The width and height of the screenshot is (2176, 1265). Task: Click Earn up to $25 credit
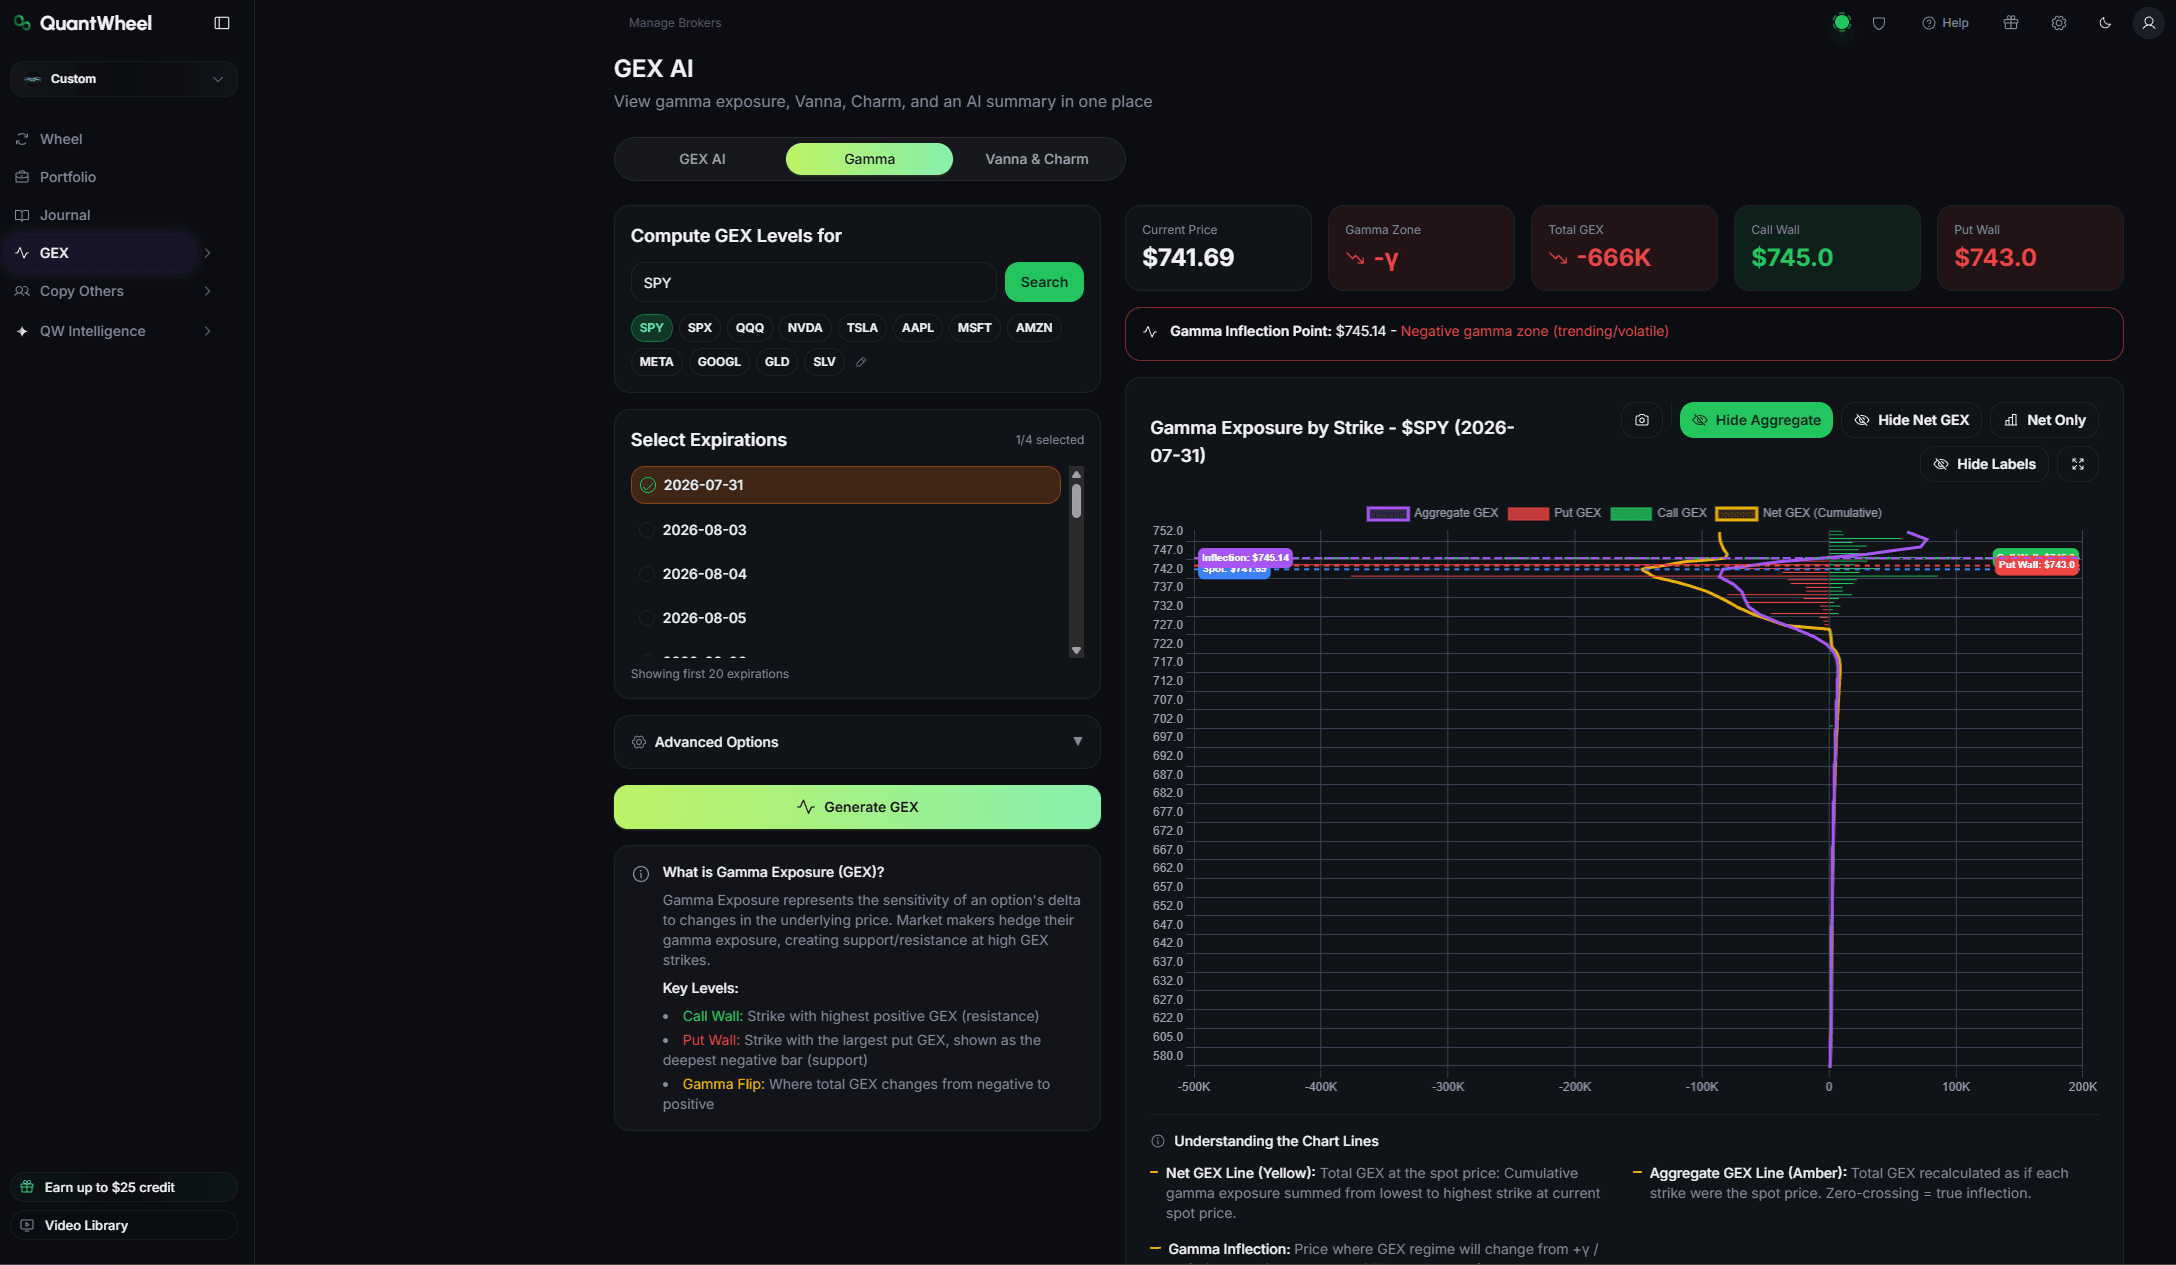tap(124, 1187)
